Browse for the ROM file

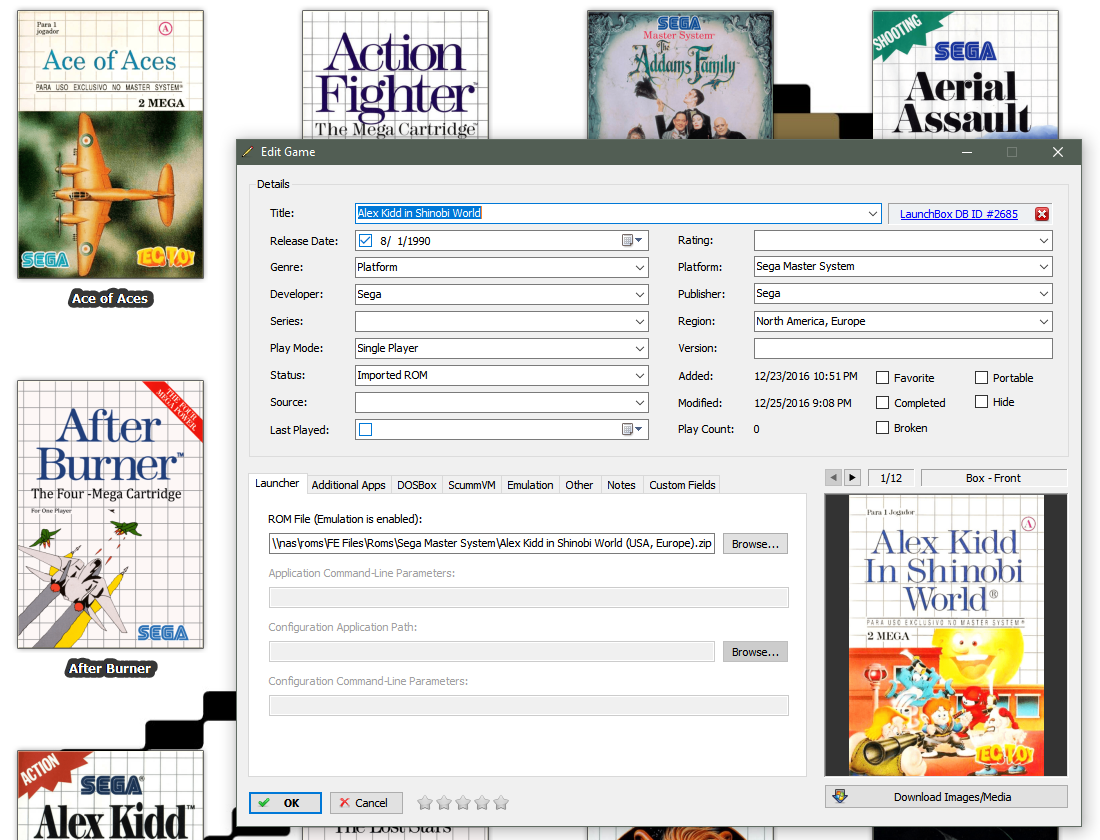(756, 544)
